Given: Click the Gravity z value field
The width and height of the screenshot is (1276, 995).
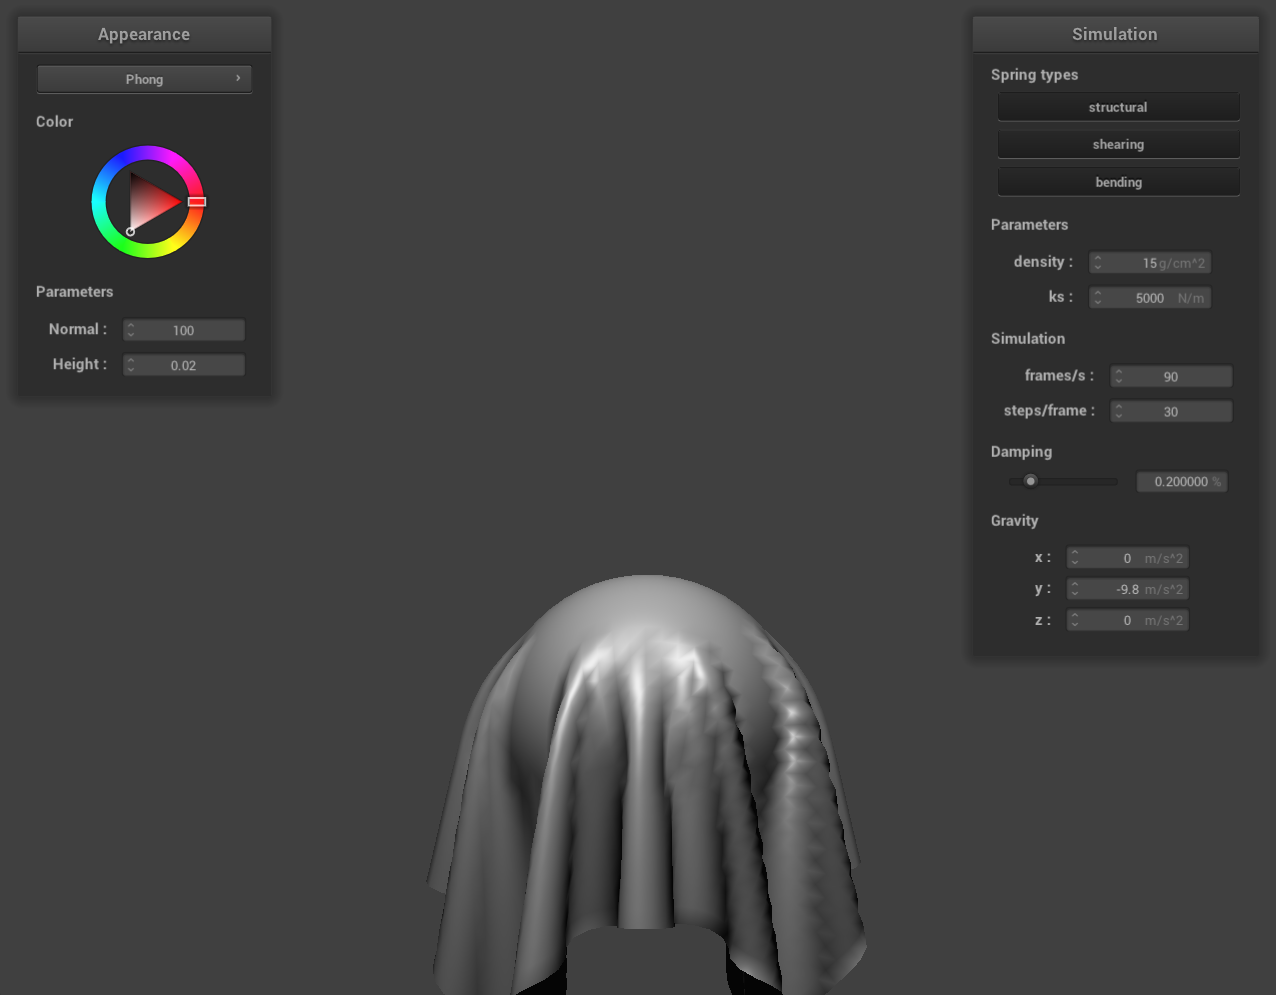Looking at the screenshot, I should coord(1128,620).
